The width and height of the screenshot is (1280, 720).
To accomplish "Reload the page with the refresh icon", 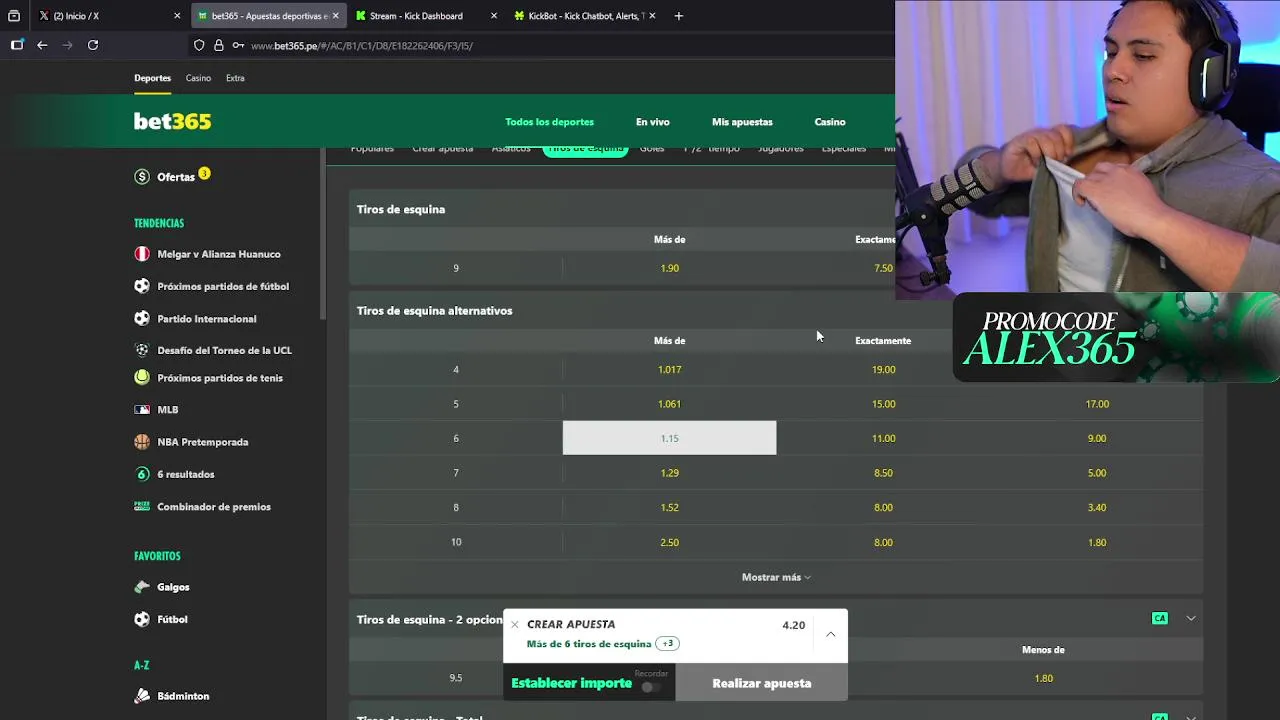I will (93, 45).
